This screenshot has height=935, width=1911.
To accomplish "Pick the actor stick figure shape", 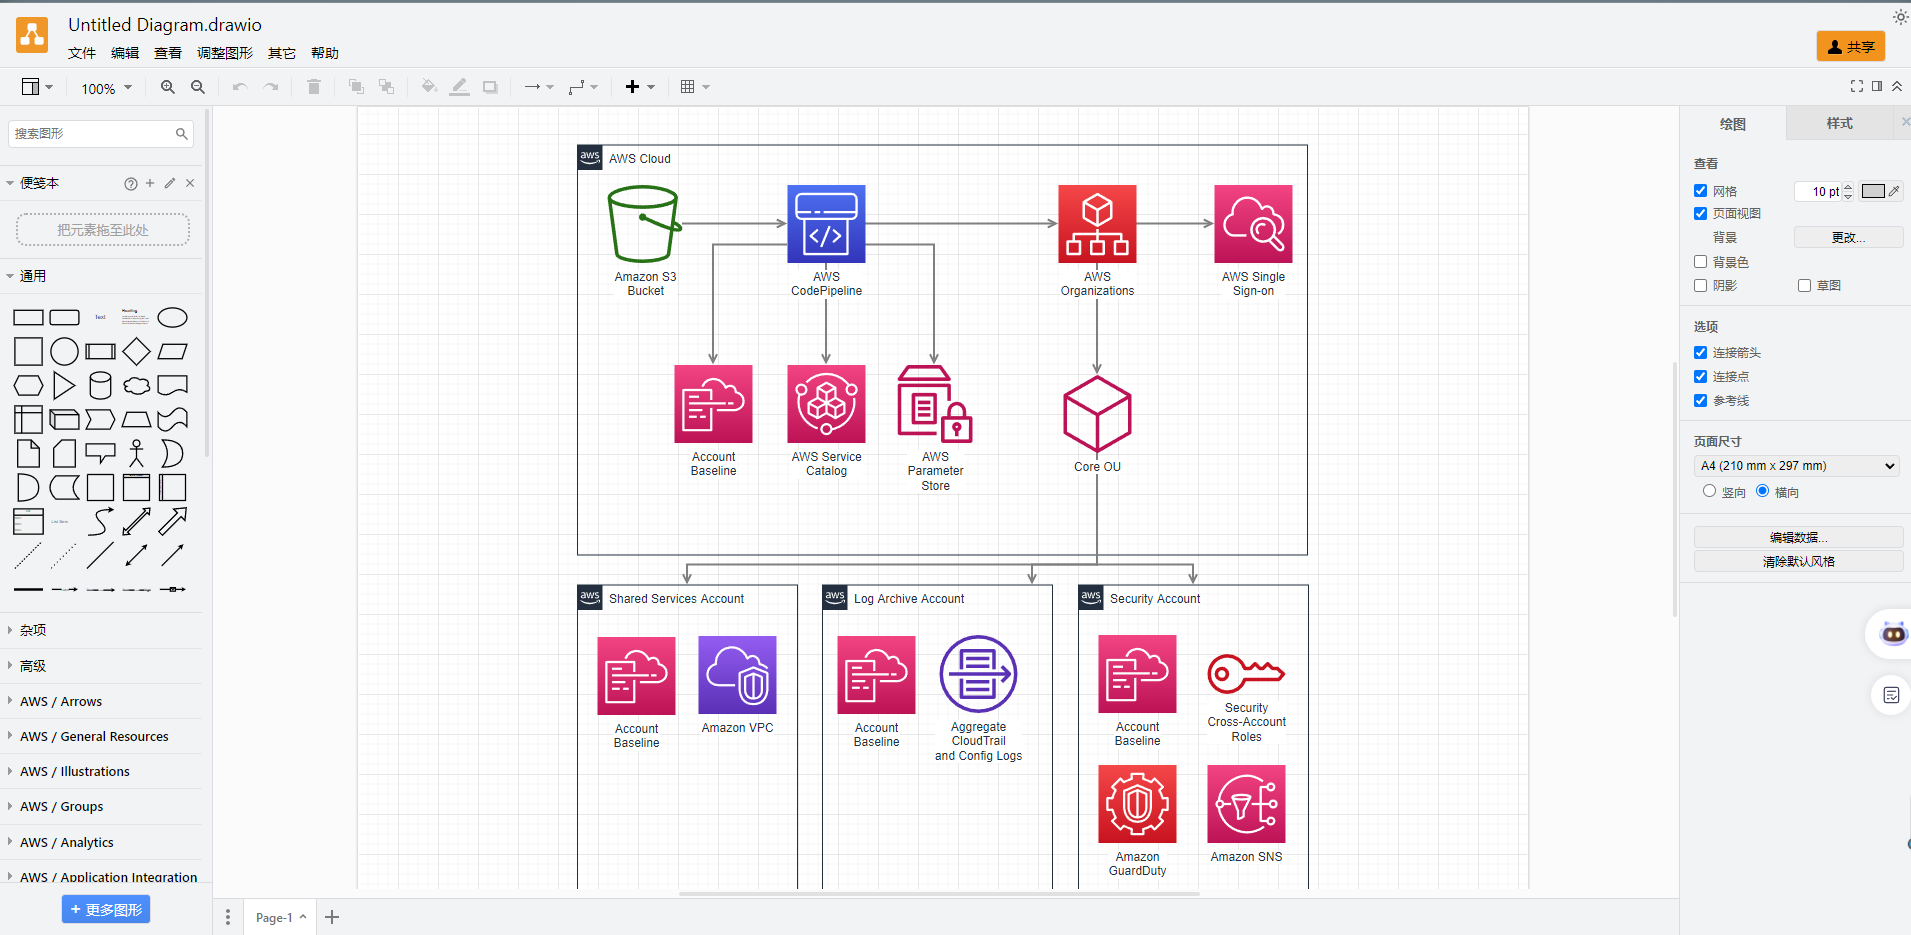I will [137, 454].
